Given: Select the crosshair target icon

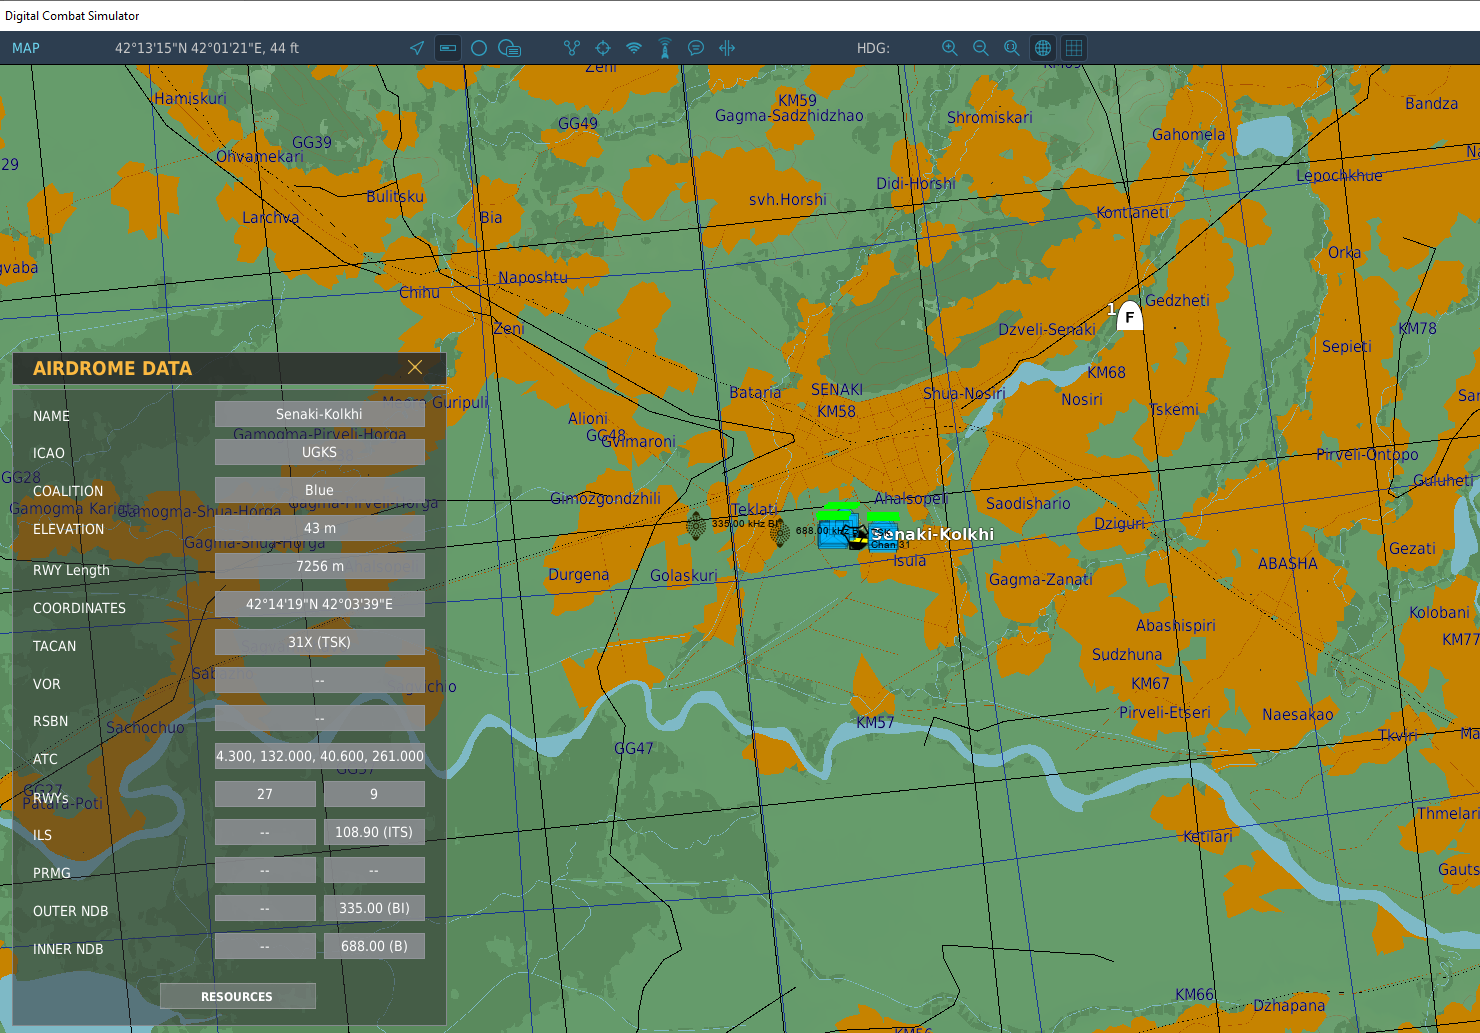Looking at the screenshot, I should tap(603, 48).
